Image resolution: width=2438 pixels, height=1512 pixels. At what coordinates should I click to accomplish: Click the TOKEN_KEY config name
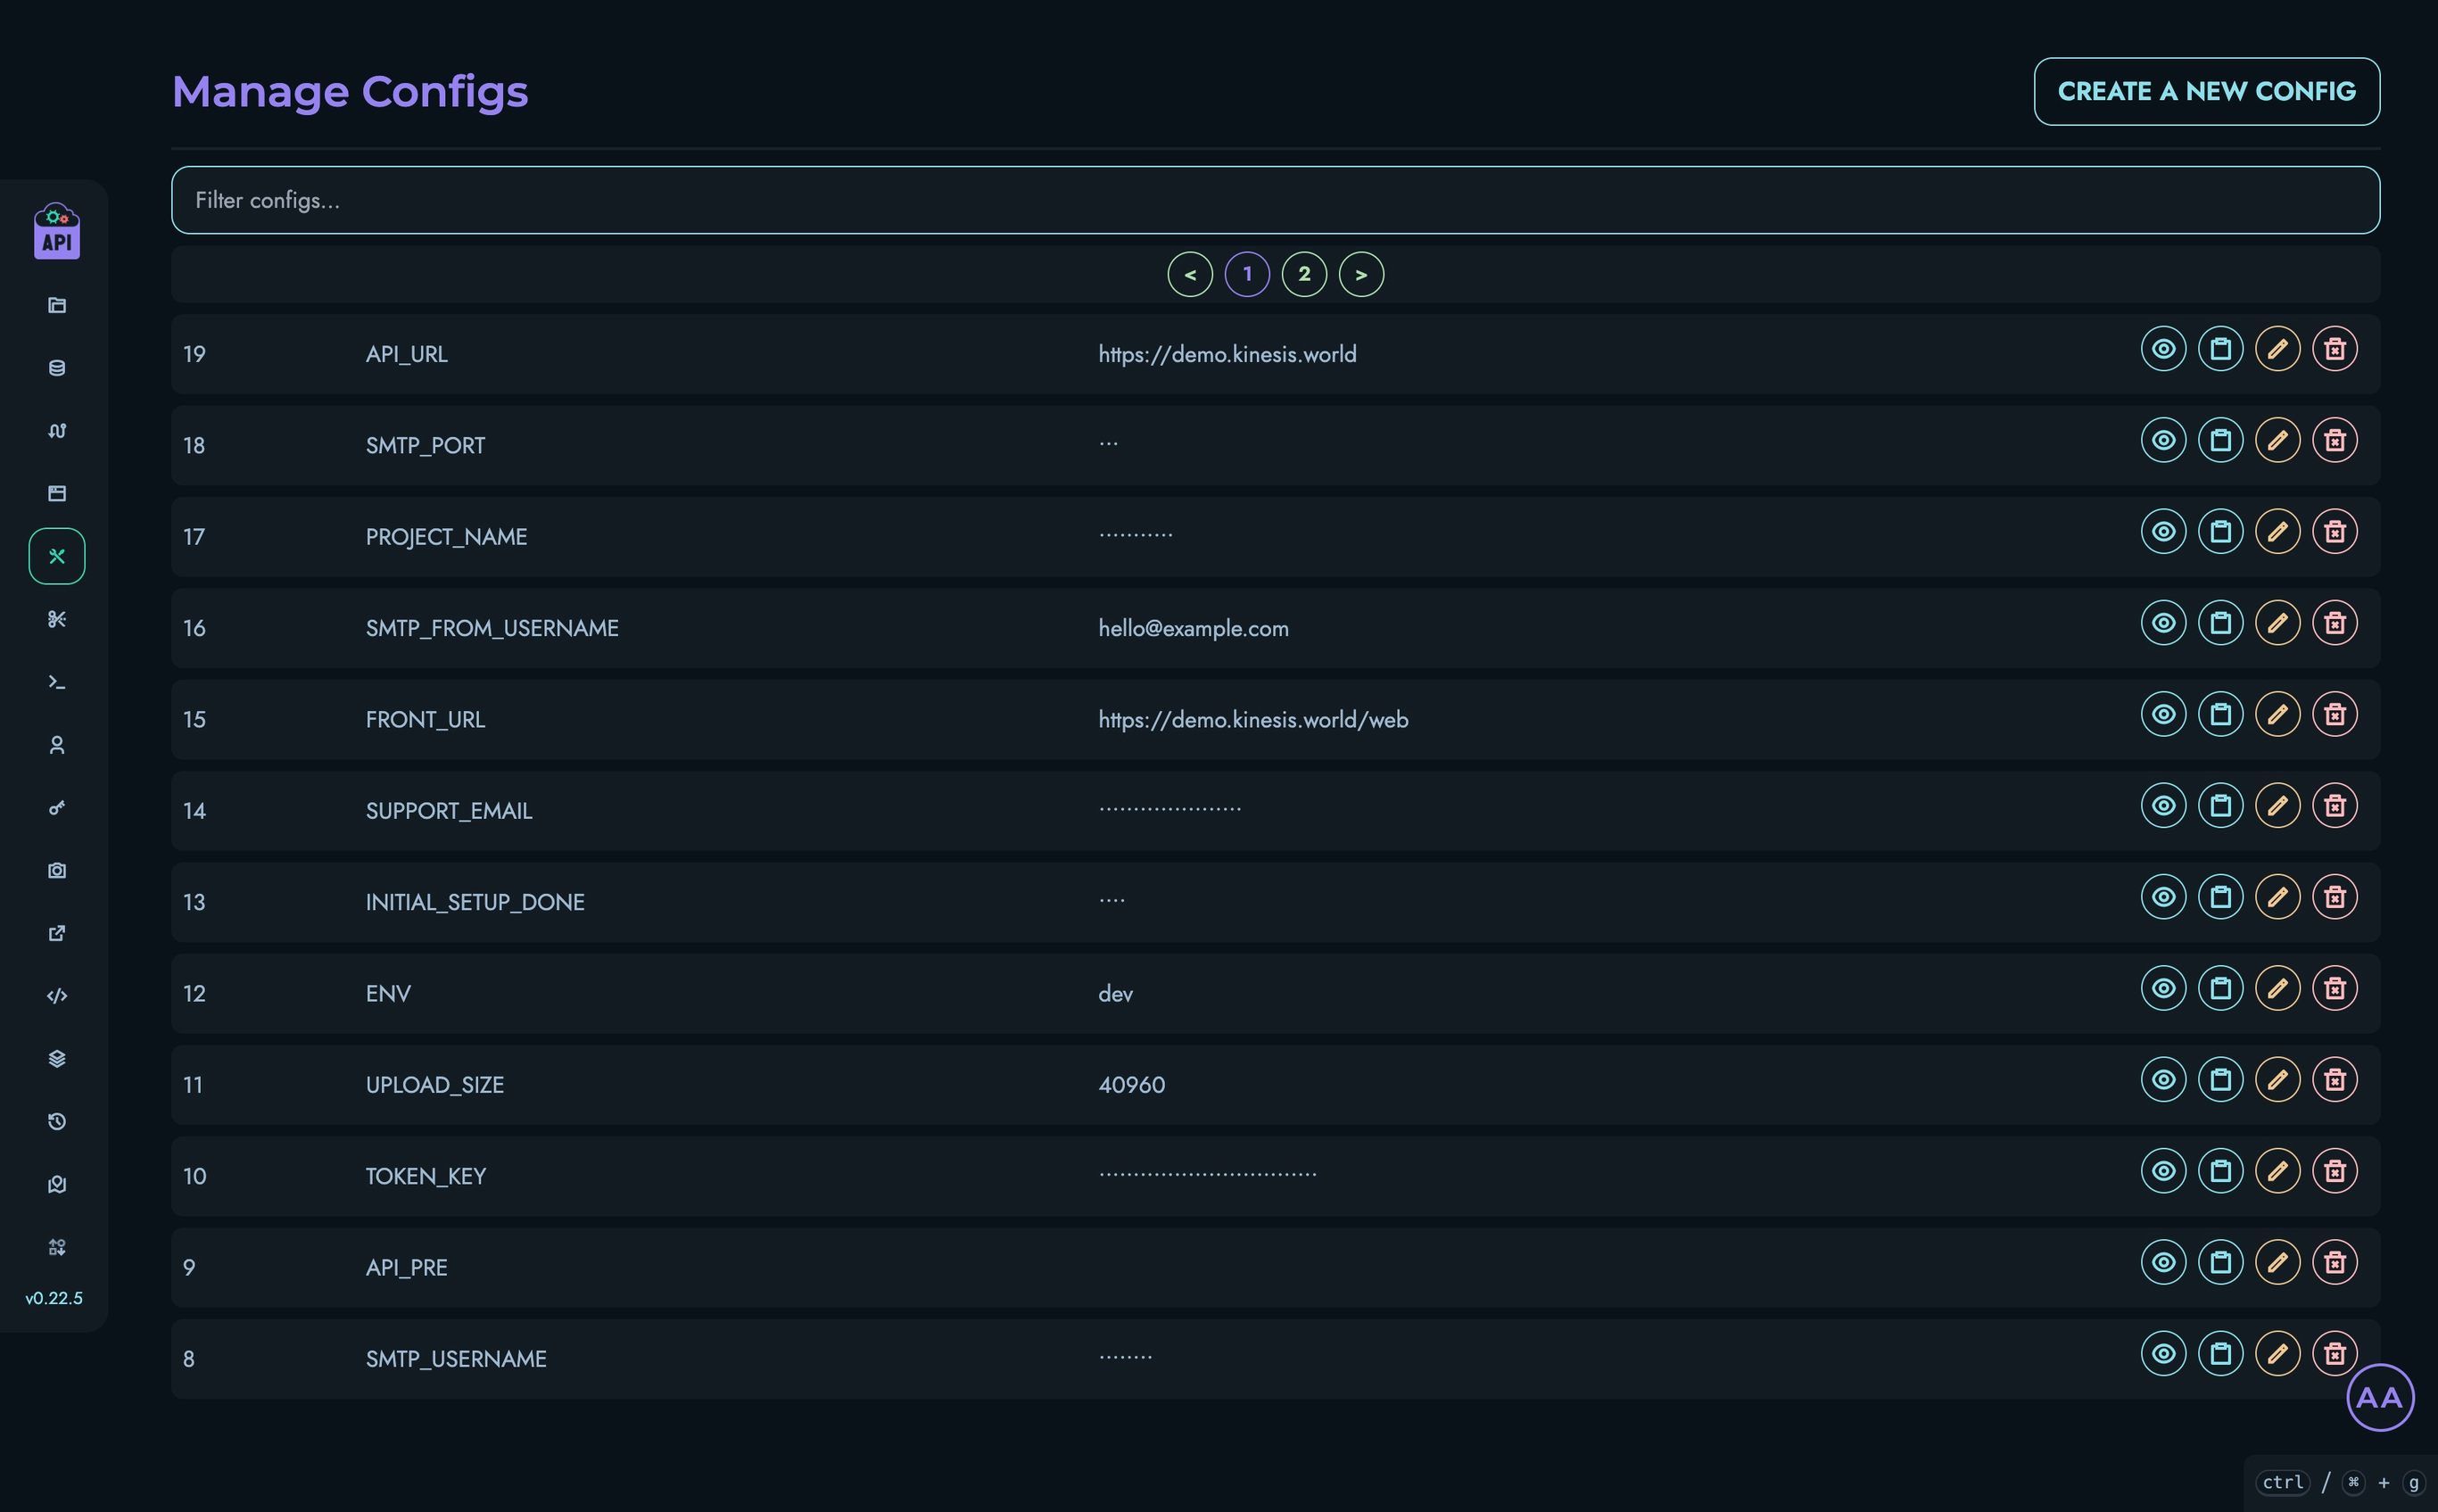click(426, 1176)
